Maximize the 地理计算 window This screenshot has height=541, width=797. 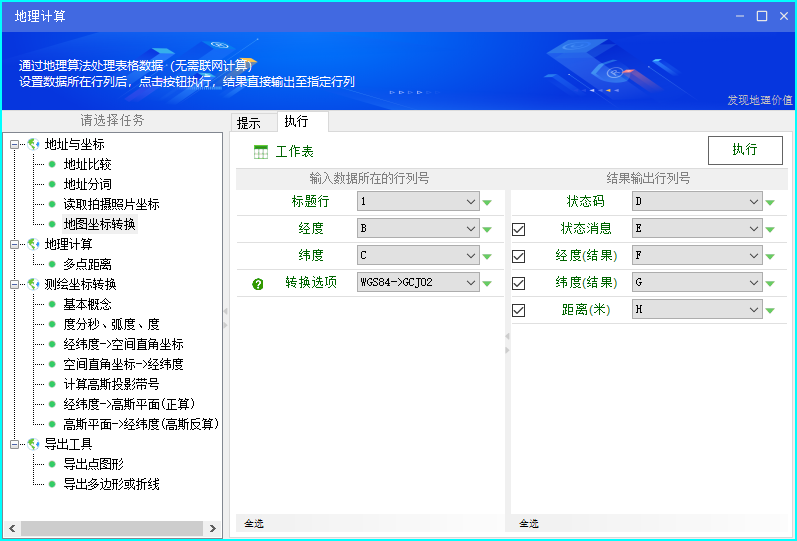tap(762, 16)
